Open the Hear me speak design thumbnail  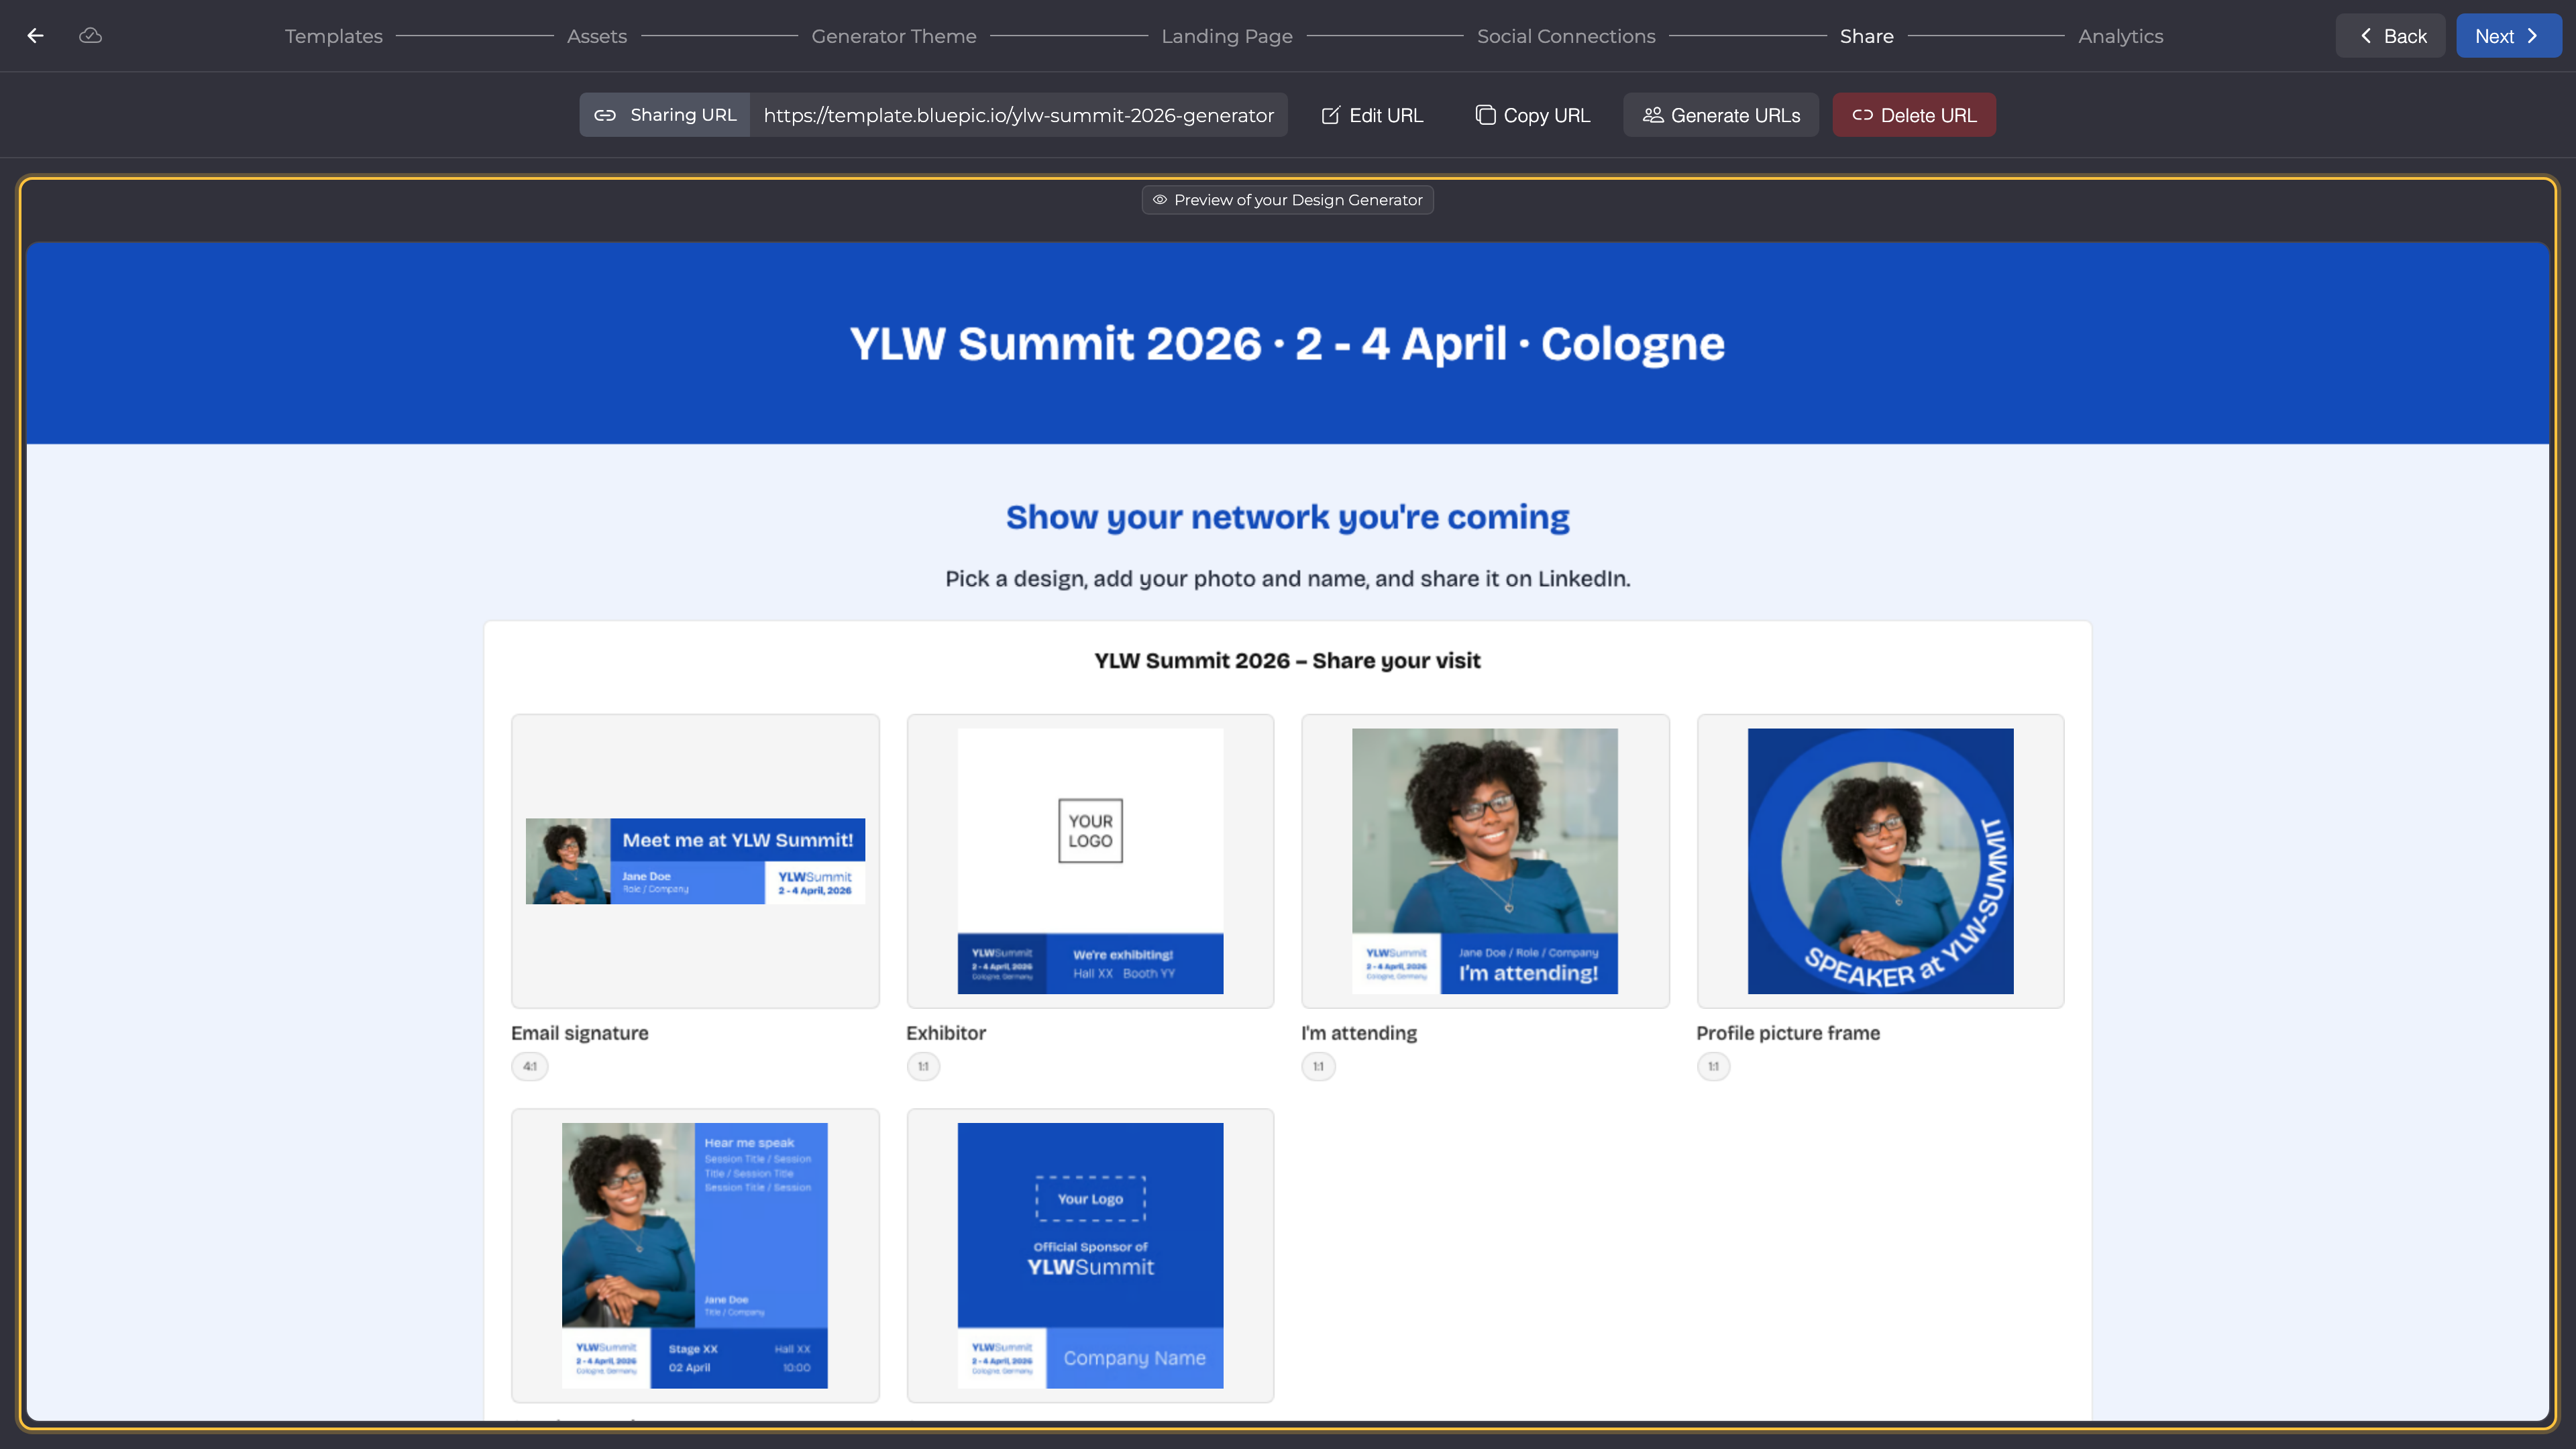(x=695, y=1255)
